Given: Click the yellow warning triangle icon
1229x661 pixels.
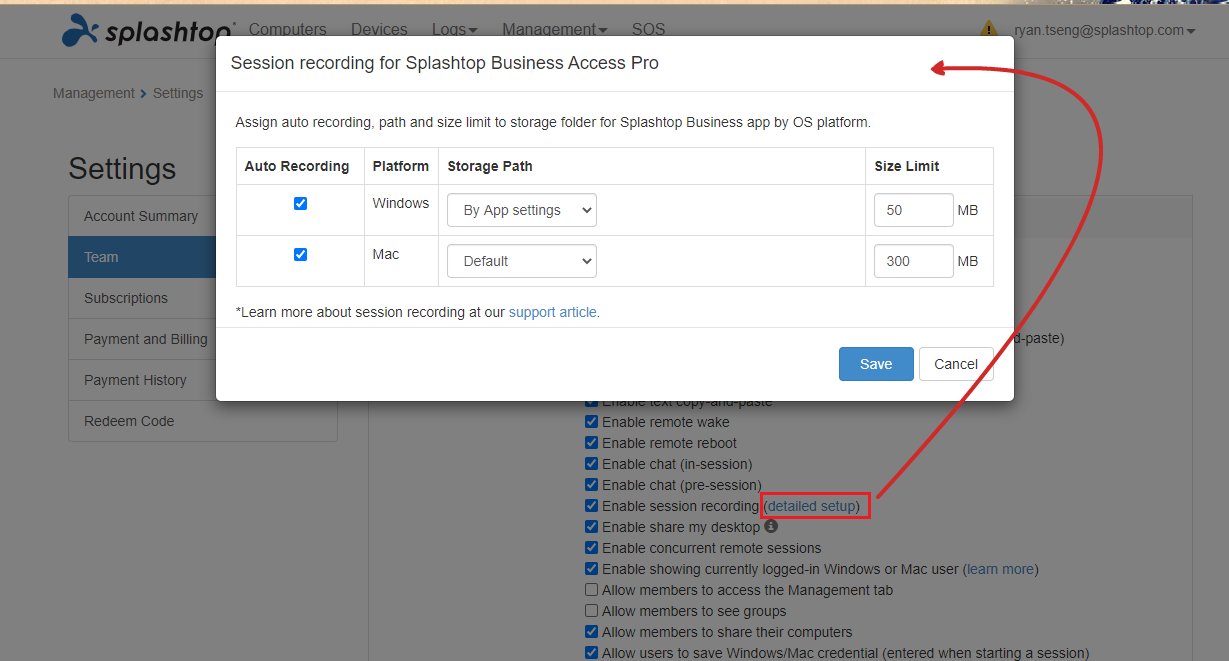Looking at the screenshot, I should tap(989, 30).
